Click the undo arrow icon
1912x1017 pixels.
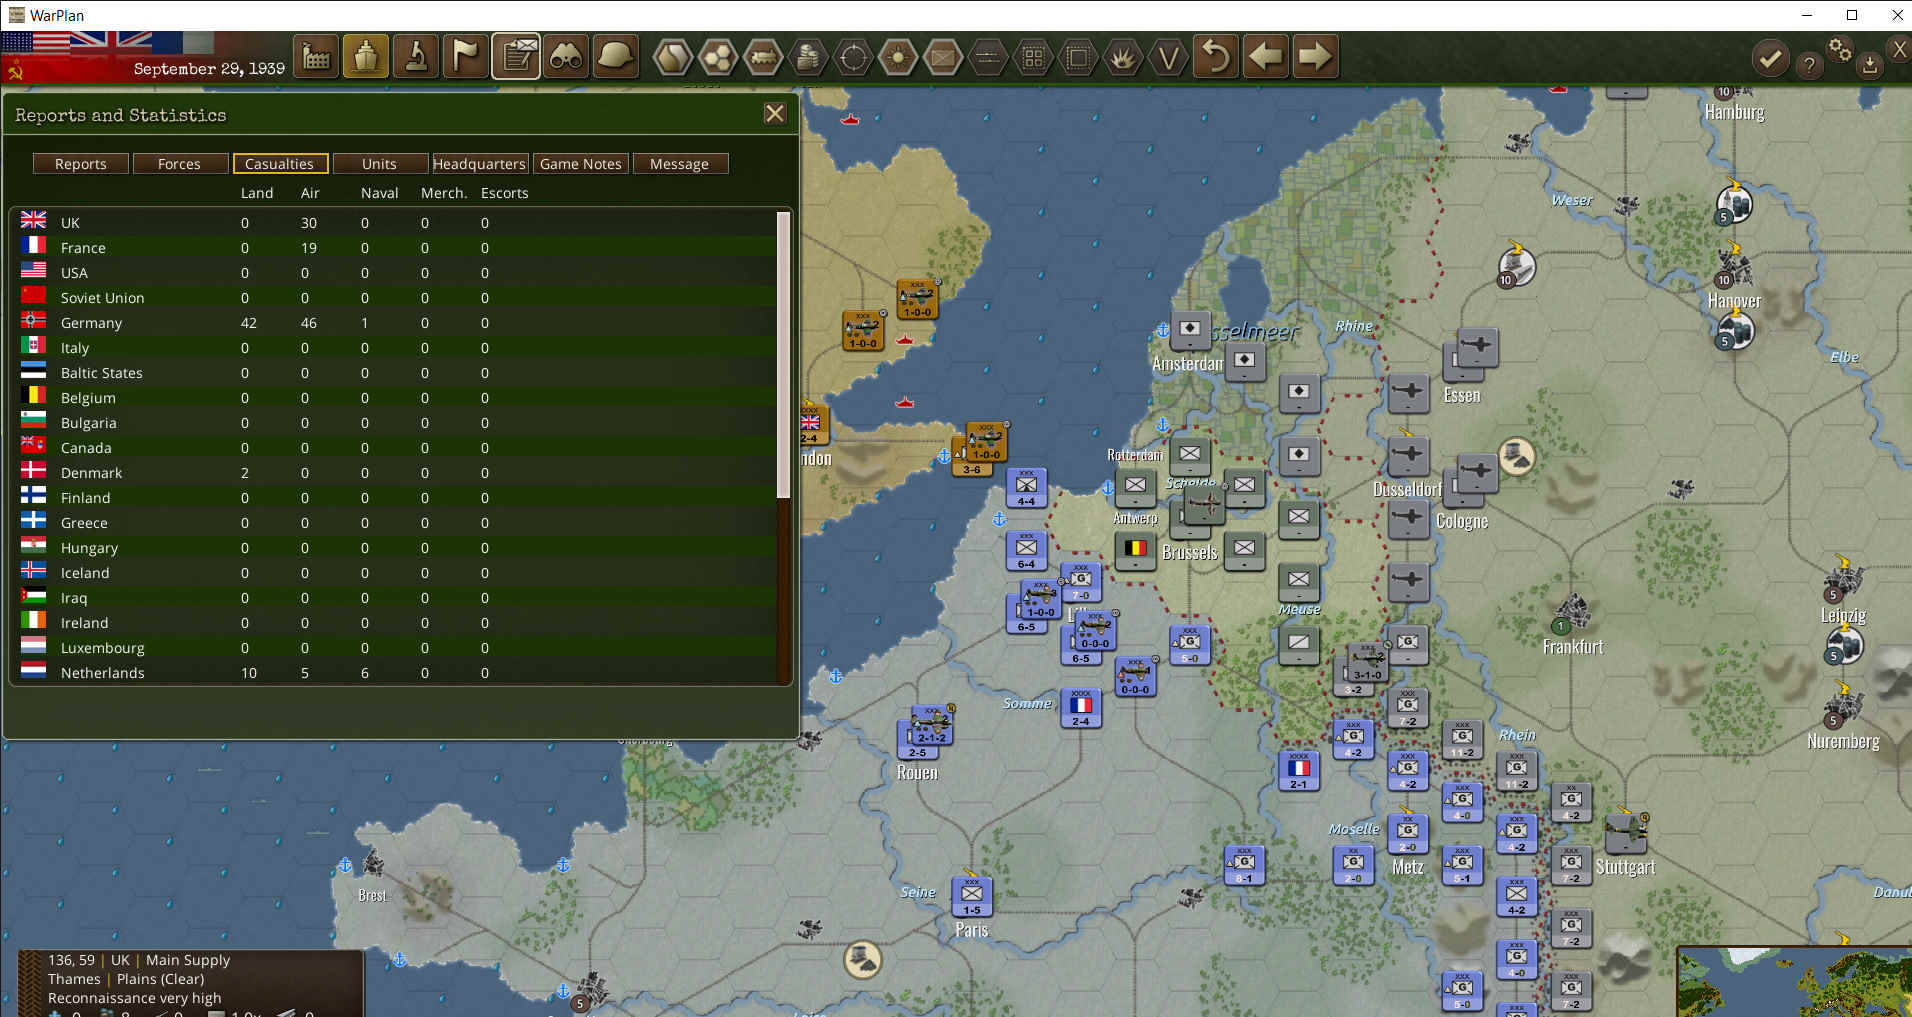pyautogui.click(x=1216, y=57)
